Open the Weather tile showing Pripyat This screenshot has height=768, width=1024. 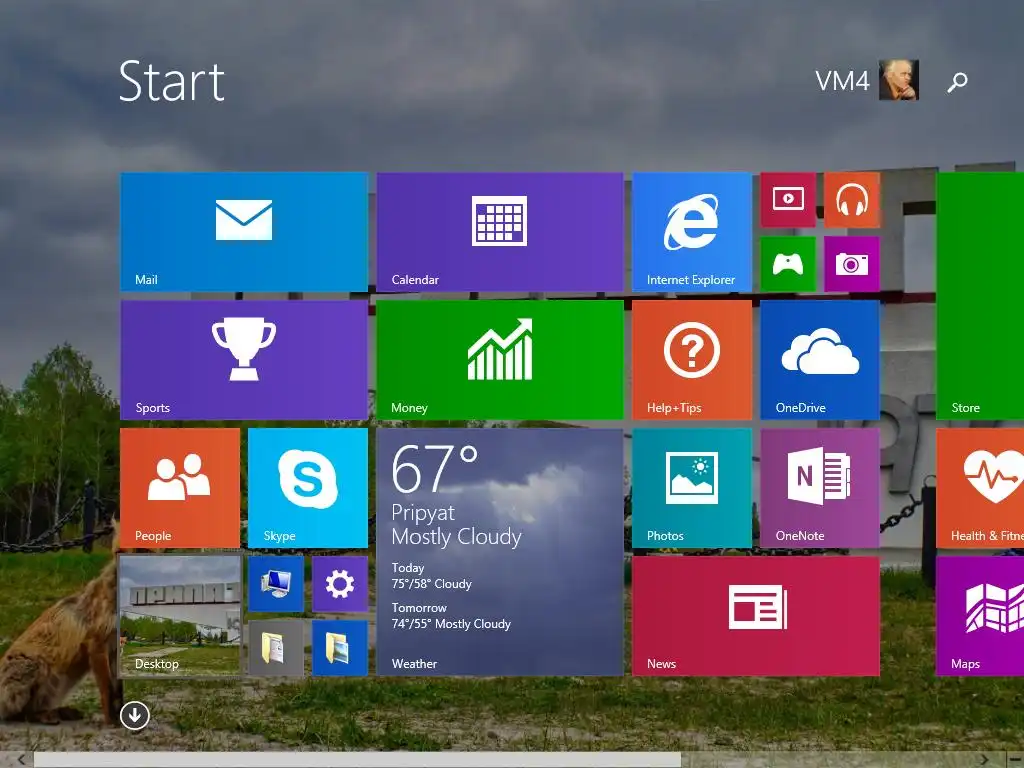pos(500,551)
